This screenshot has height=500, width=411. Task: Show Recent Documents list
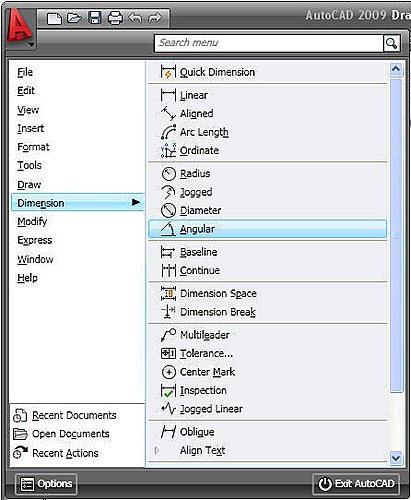(x=65, y=415)
